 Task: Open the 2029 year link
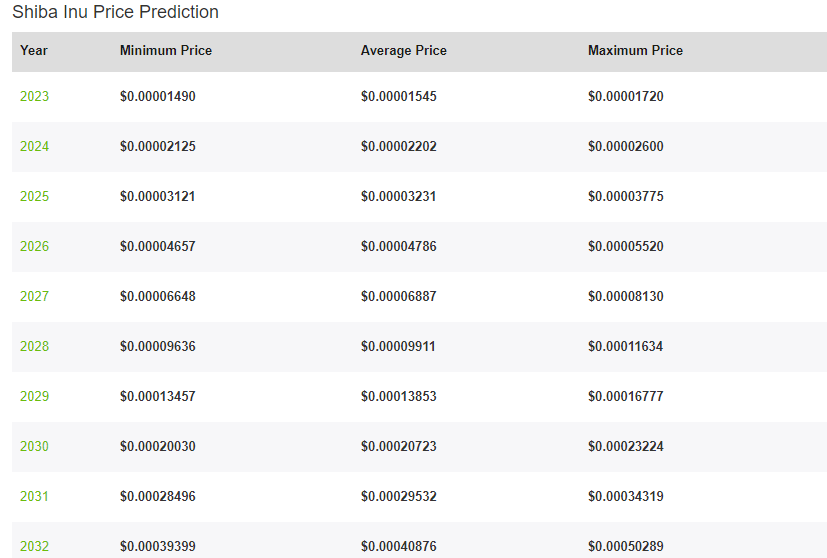coord(34,396)
